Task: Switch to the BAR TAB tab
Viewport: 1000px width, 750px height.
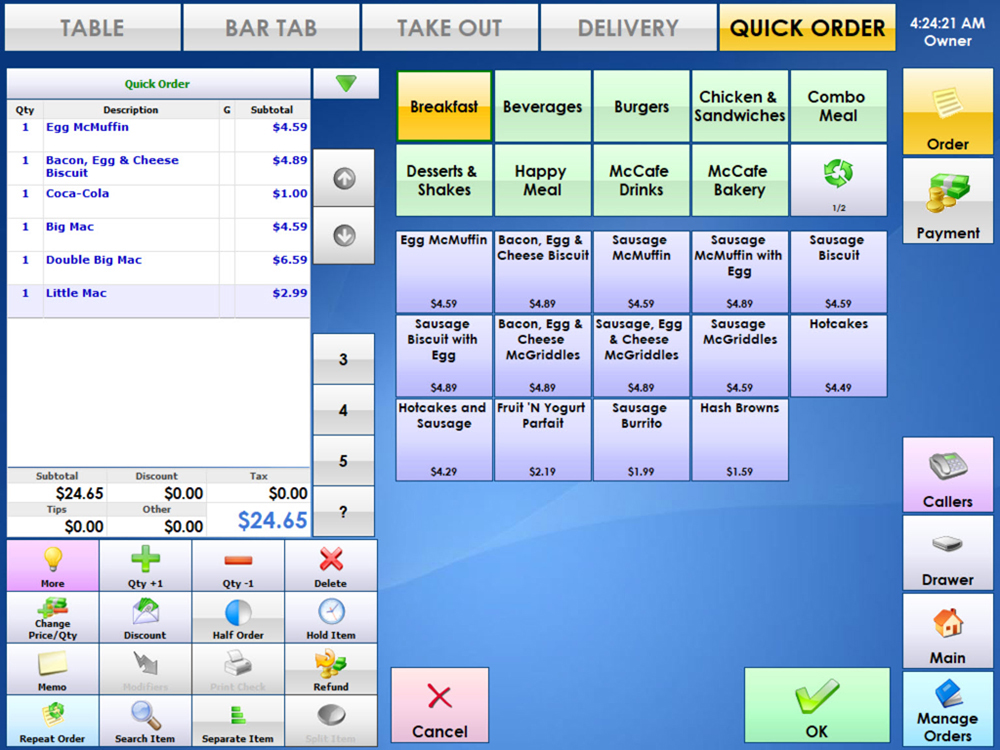Action: pos(271,27)
